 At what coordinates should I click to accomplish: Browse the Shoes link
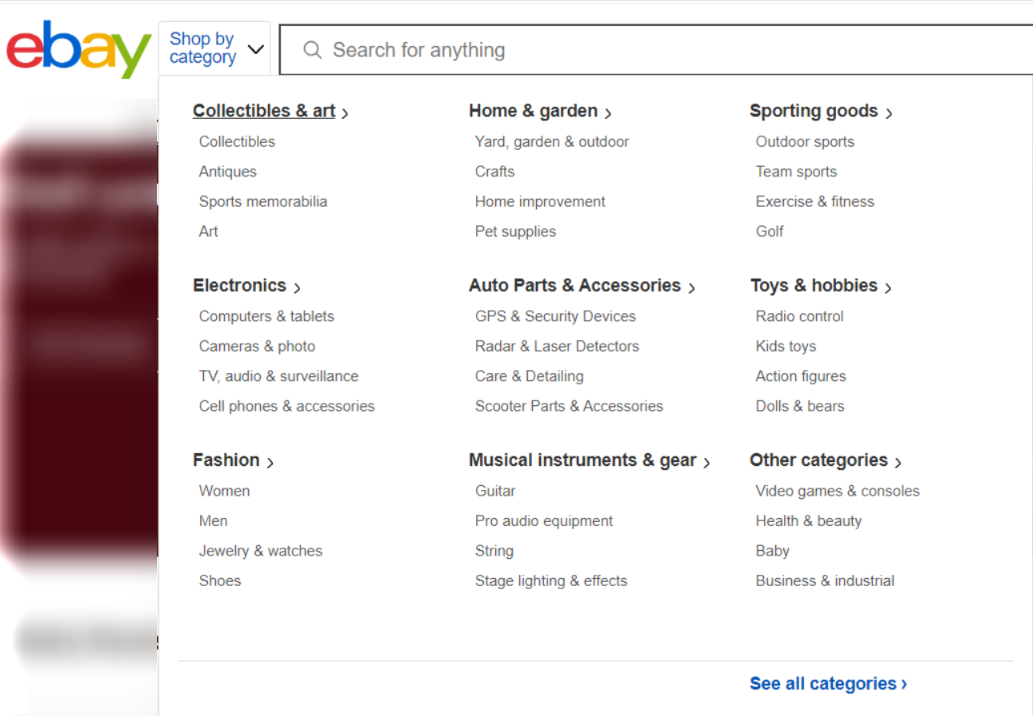(x=220, y=580)
